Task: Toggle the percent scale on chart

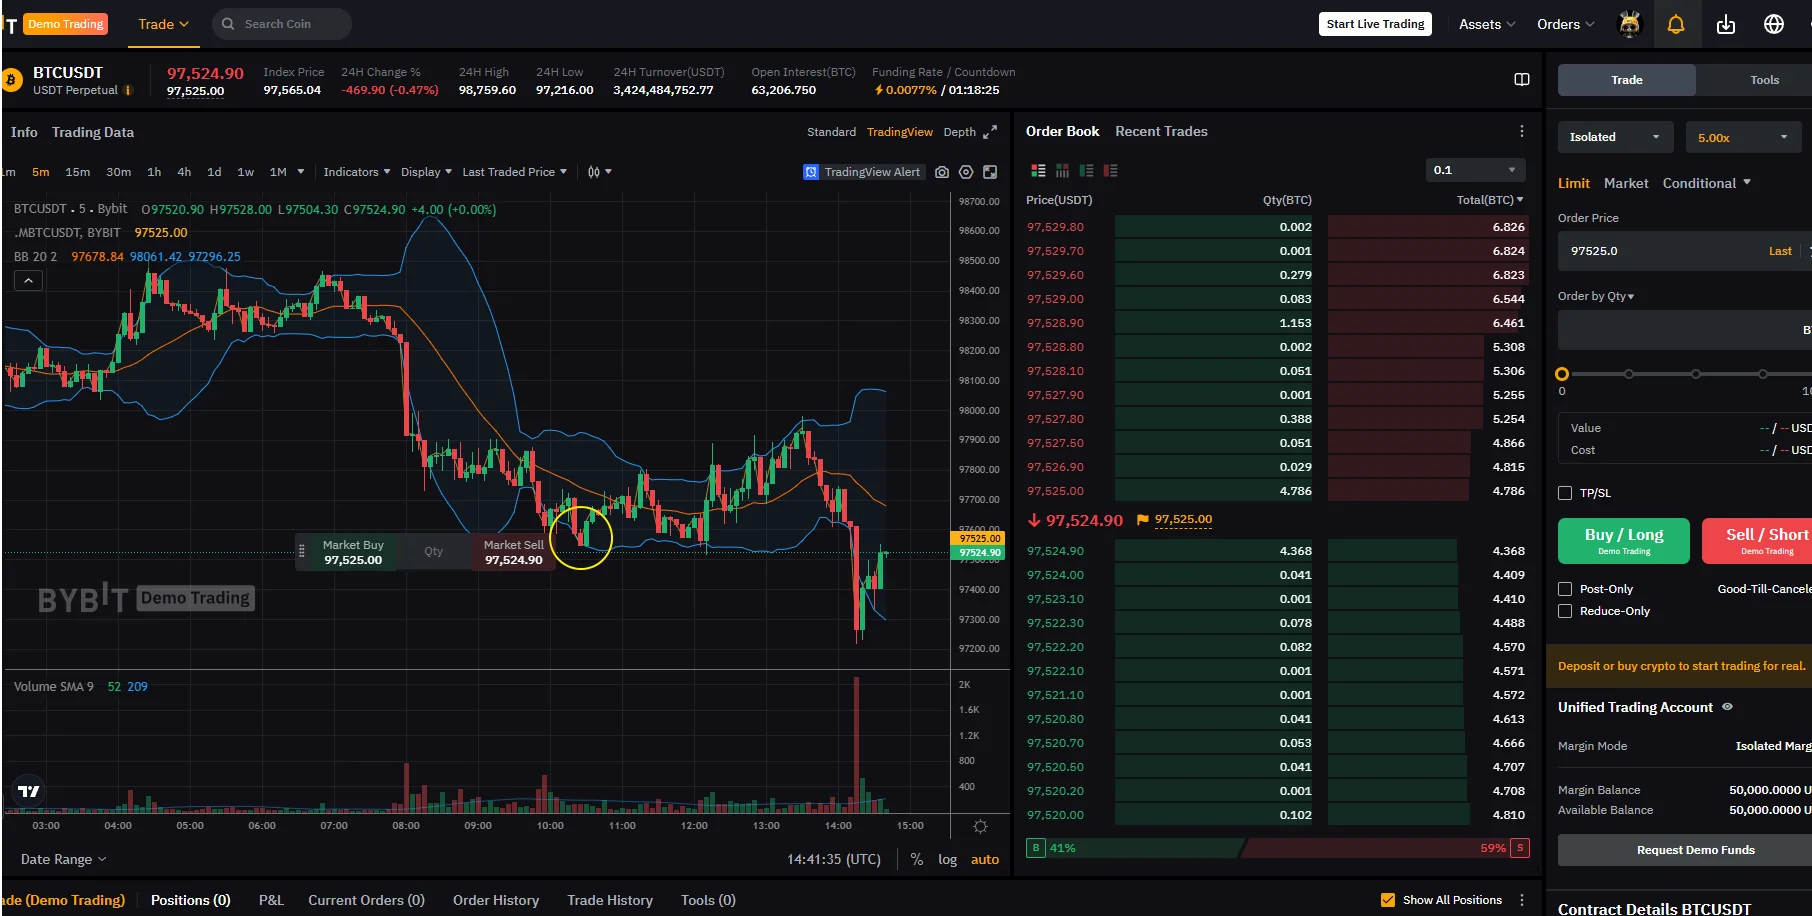Action: (917, 859)
